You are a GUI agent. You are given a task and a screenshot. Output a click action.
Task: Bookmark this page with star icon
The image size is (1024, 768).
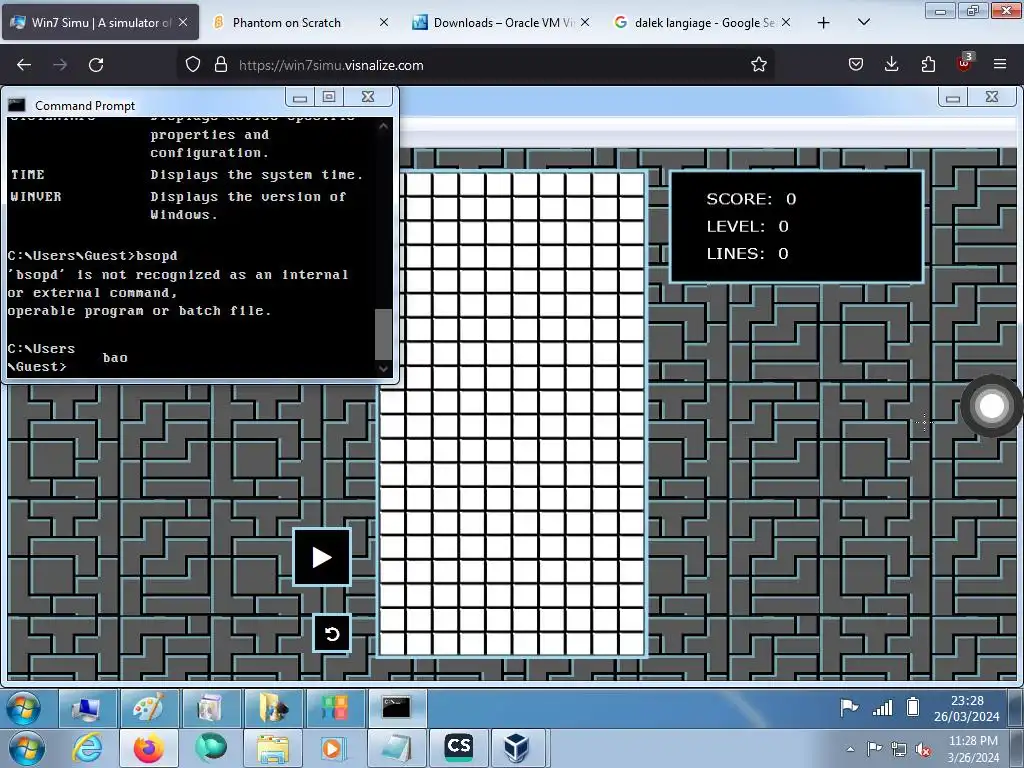point(758,65)
